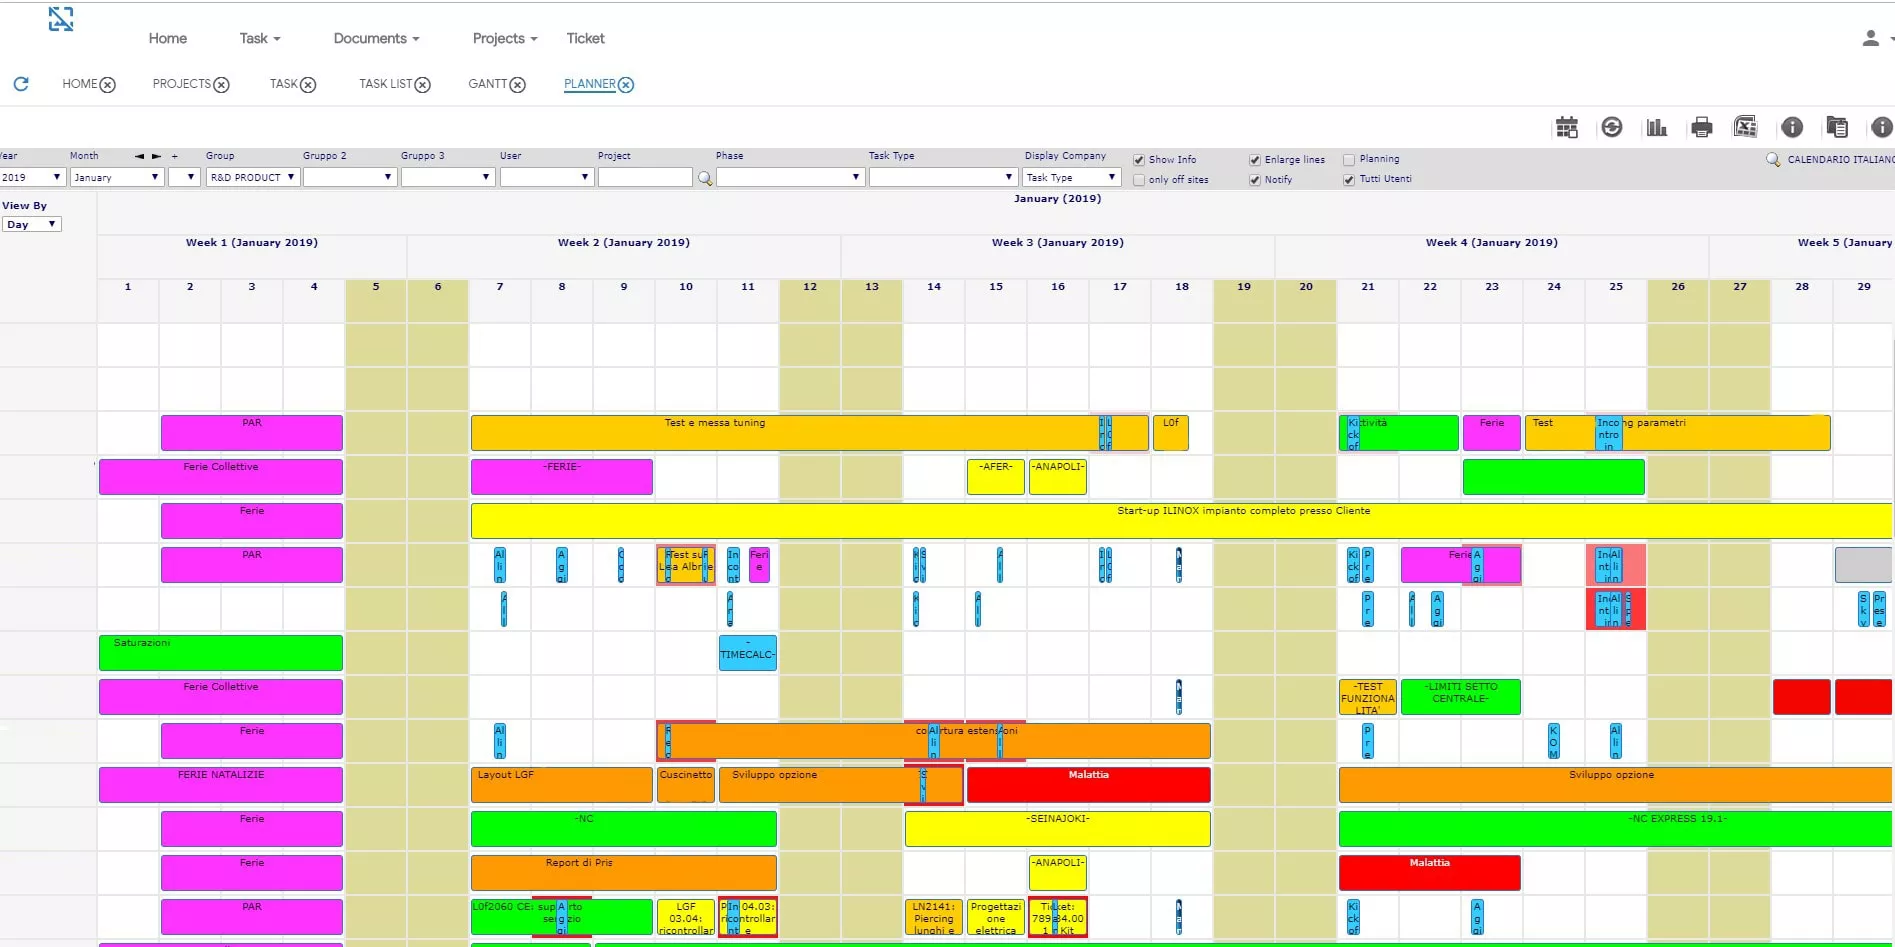Open the View By Day dropdown

click(x=32, y=224)
